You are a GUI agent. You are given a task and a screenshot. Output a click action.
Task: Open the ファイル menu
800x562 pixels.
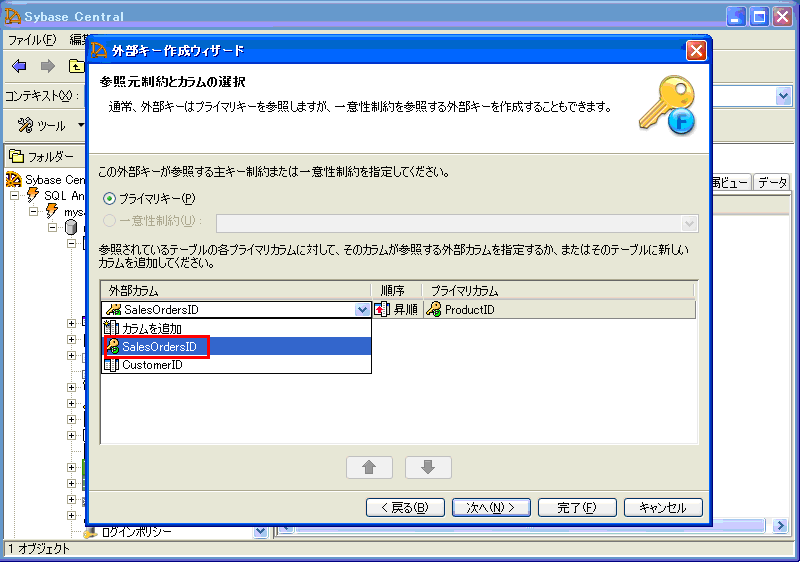pyautogui.click(x=32, y=40)
